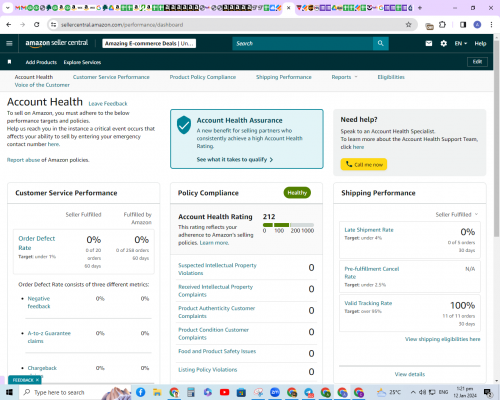Image resolution: width=500 pixels, height=400 pixels.
Task: Open YouTube from the taskbar
Action: (x=224, y=392)
